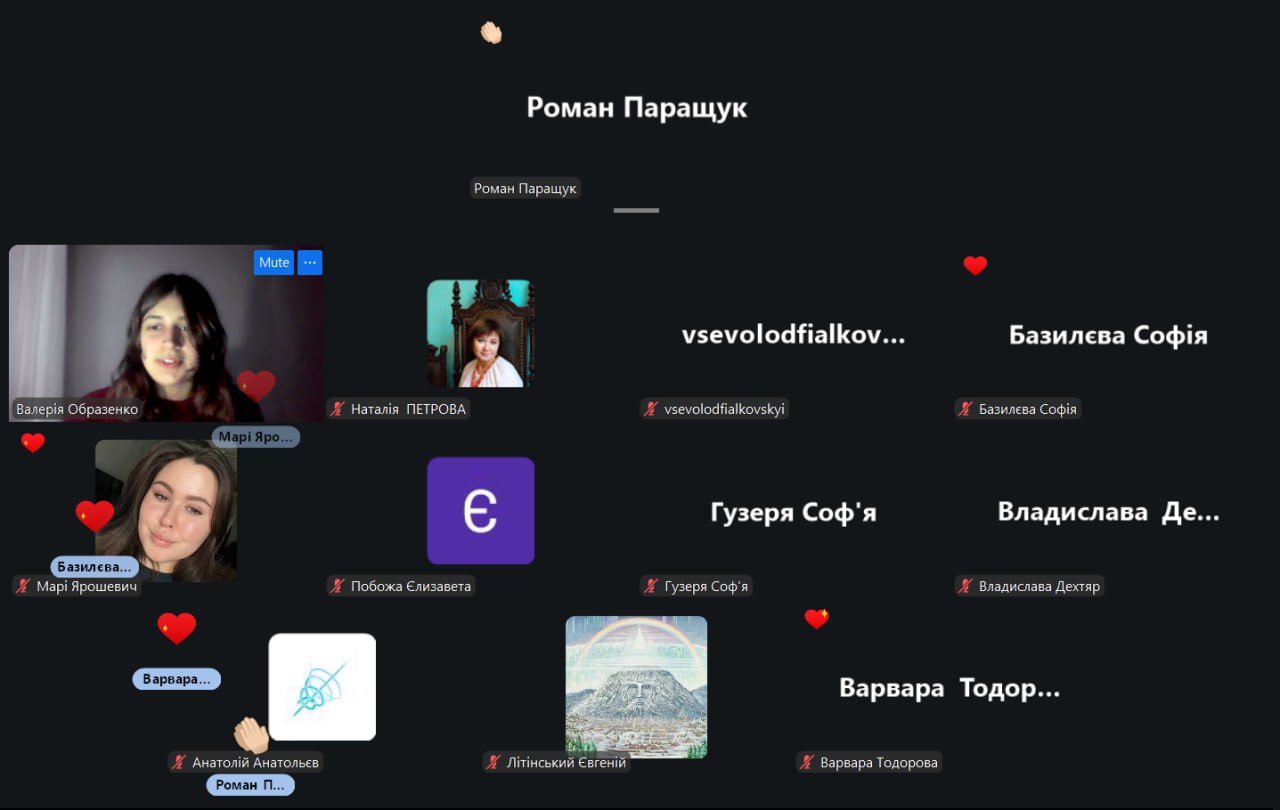Click the Варвара Тодор... participant tile name
Image resolution: width=1280 pixels, height=810 pixels.
[949, 689]
